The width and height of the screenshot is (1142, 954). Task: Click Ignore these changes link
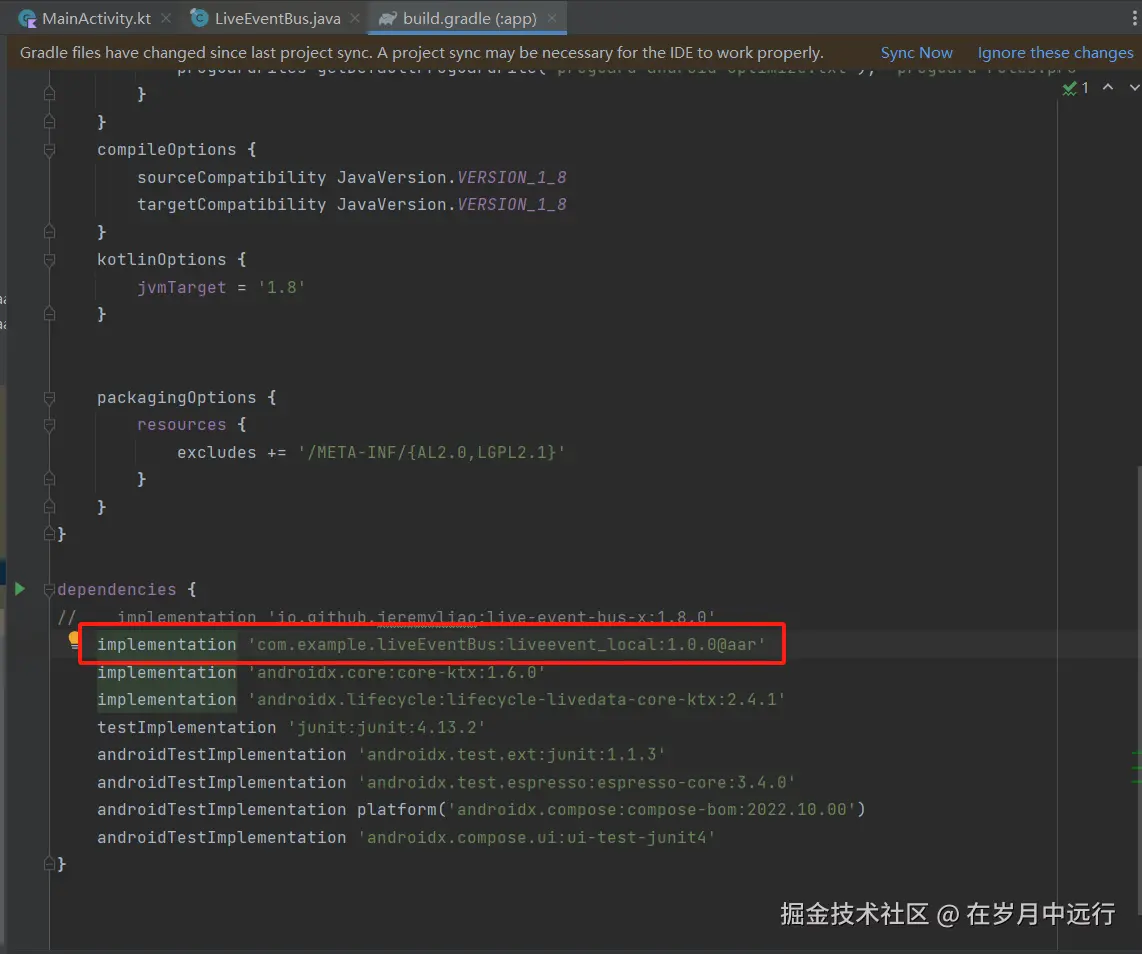pos(1055,52)
